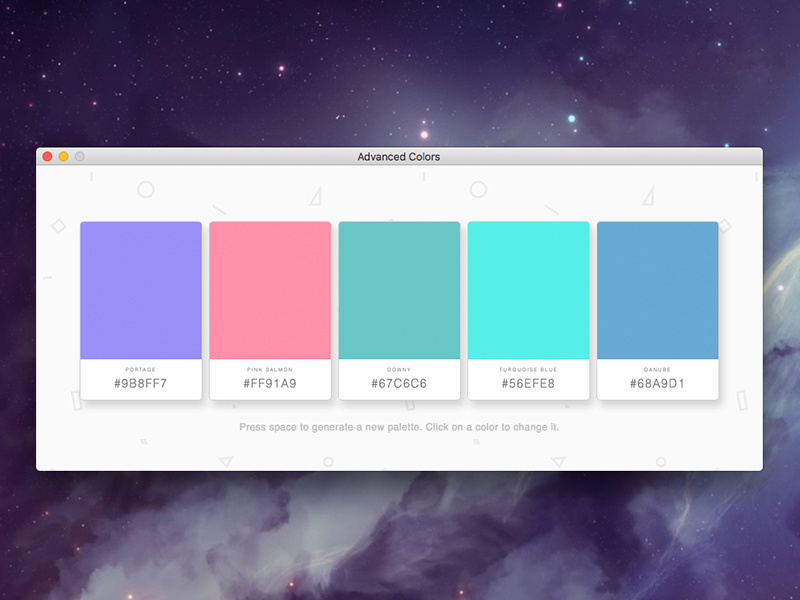Image resolution: width=800 pixels, height=600 pixels.
Task: Click the hex code #9B8FF7
Action: (140, 382)
